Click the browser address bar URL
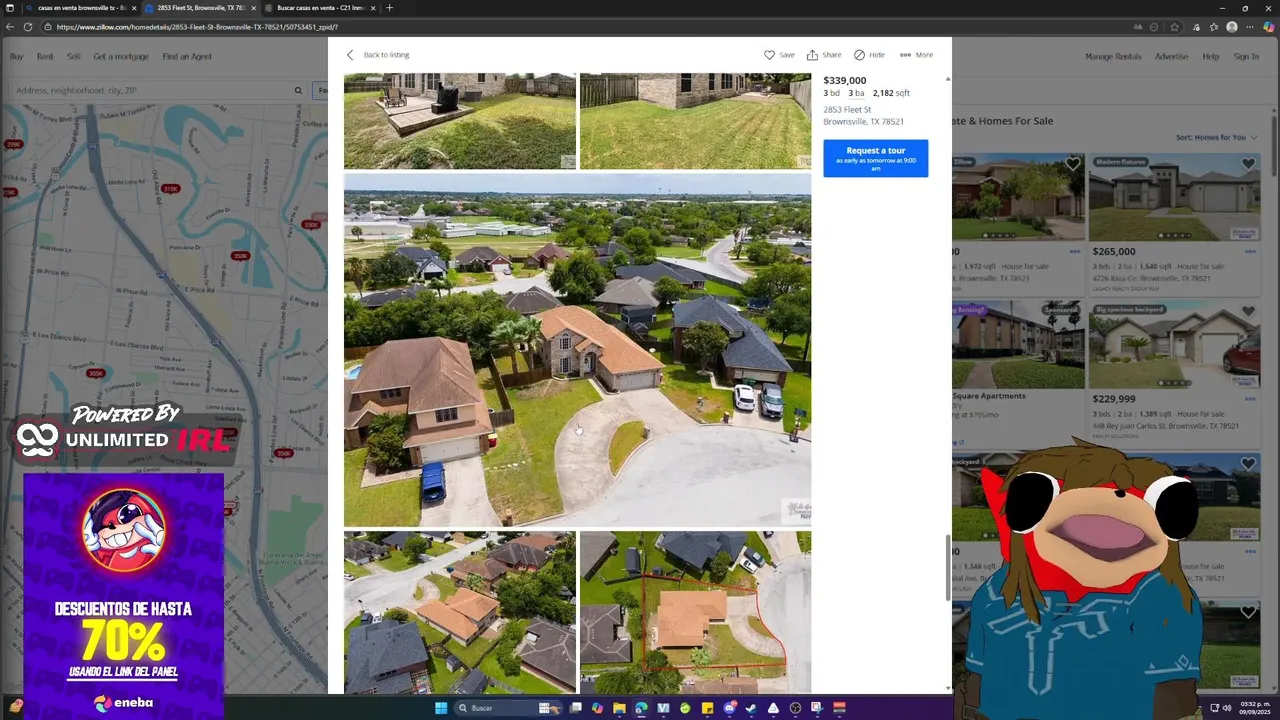 197,27
